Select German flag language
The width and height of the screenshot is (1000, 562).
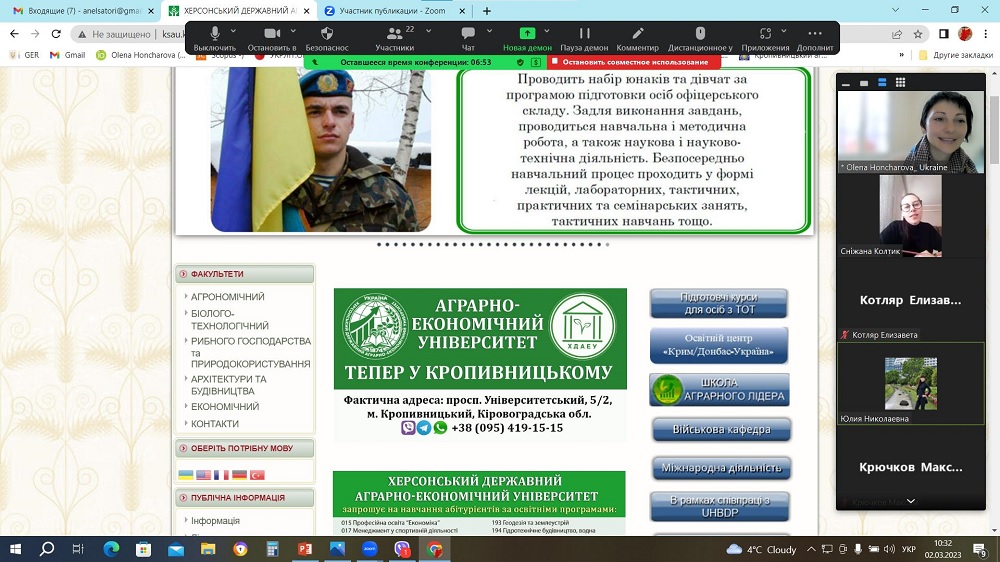pyautogui.click(x=239, y=475)
